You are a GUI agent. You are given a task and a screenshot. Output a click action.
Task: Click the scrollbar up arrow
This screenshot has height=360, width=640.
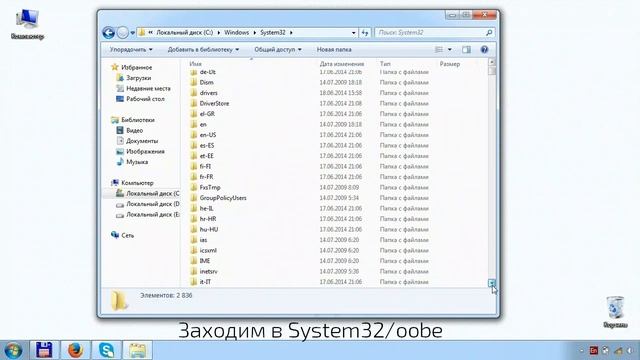tap(491, 62)
